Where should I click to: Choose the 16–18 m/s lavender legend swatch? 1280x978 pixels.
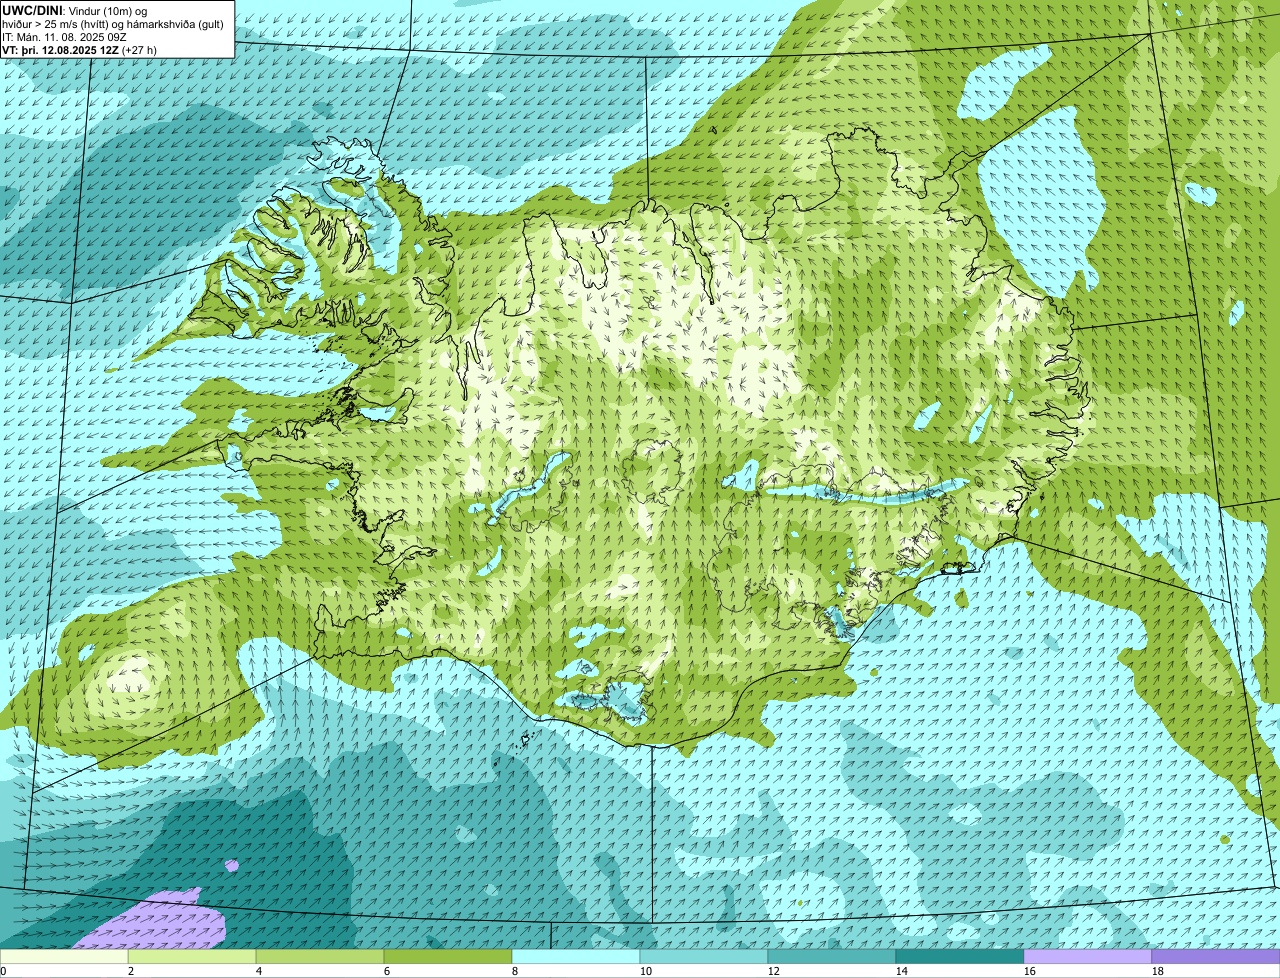click(1088, 957)
